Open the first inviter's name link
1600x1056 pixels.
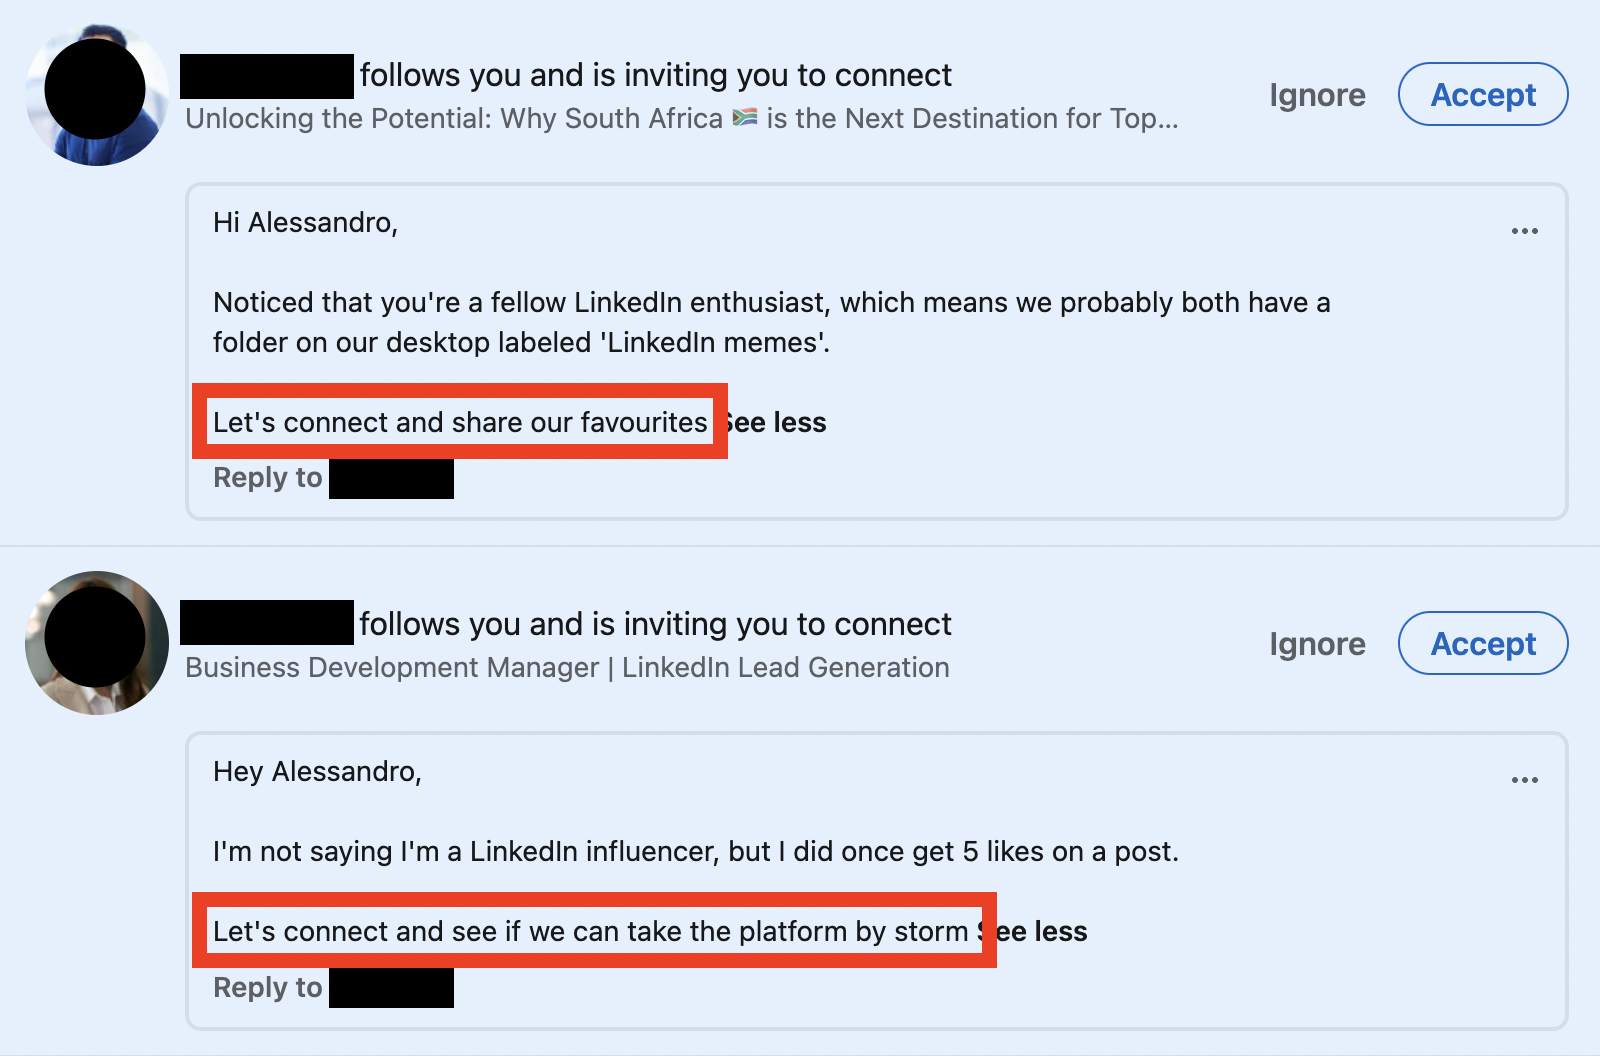pyautogui.click(x=267, y=76)
